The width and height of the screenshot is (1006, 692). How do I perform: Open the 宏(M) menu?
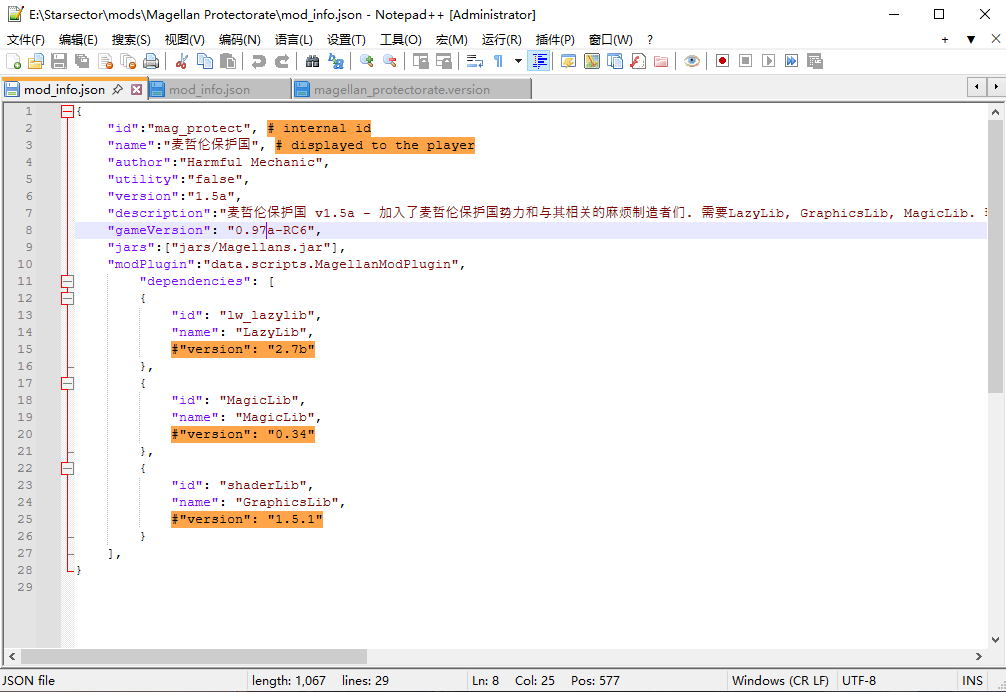tap(452, 40)
